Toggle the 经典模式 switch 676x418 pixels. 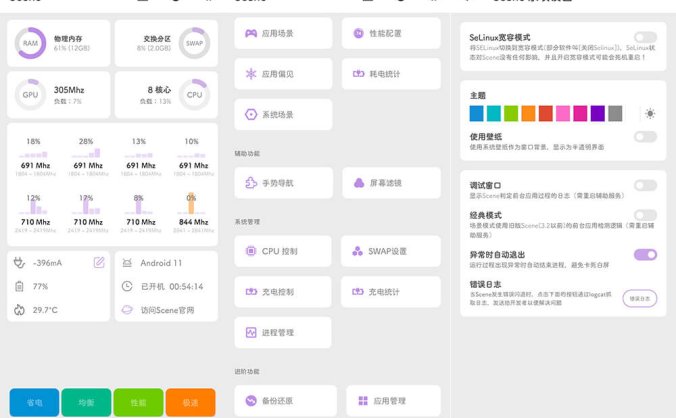click(x=645, y=215)
